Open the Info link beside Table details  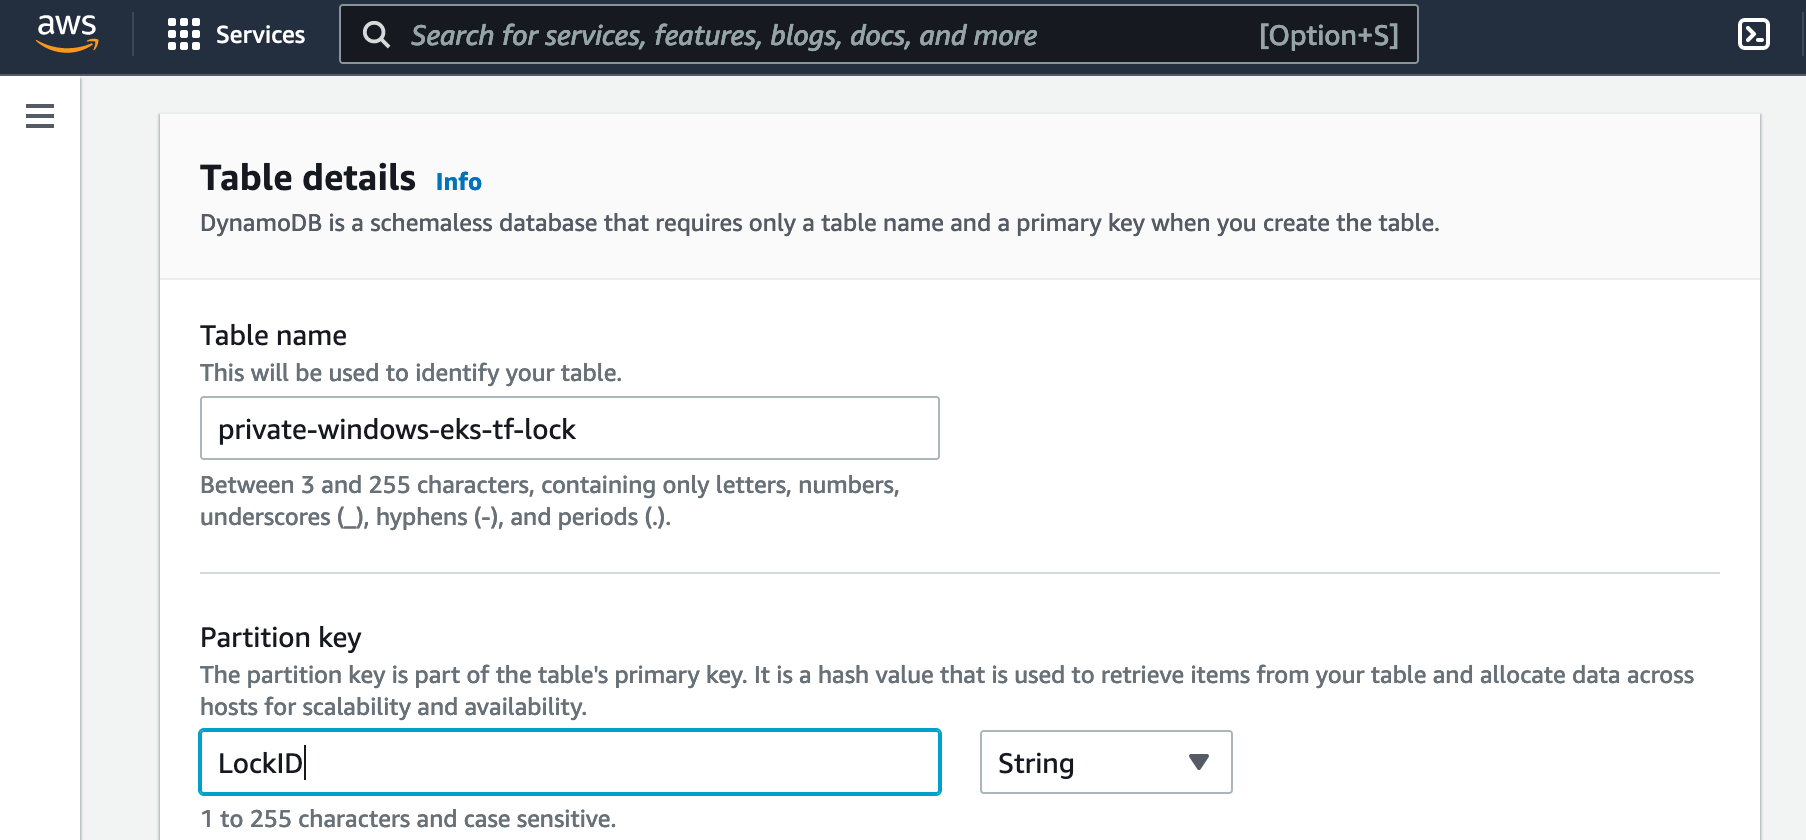458,182
